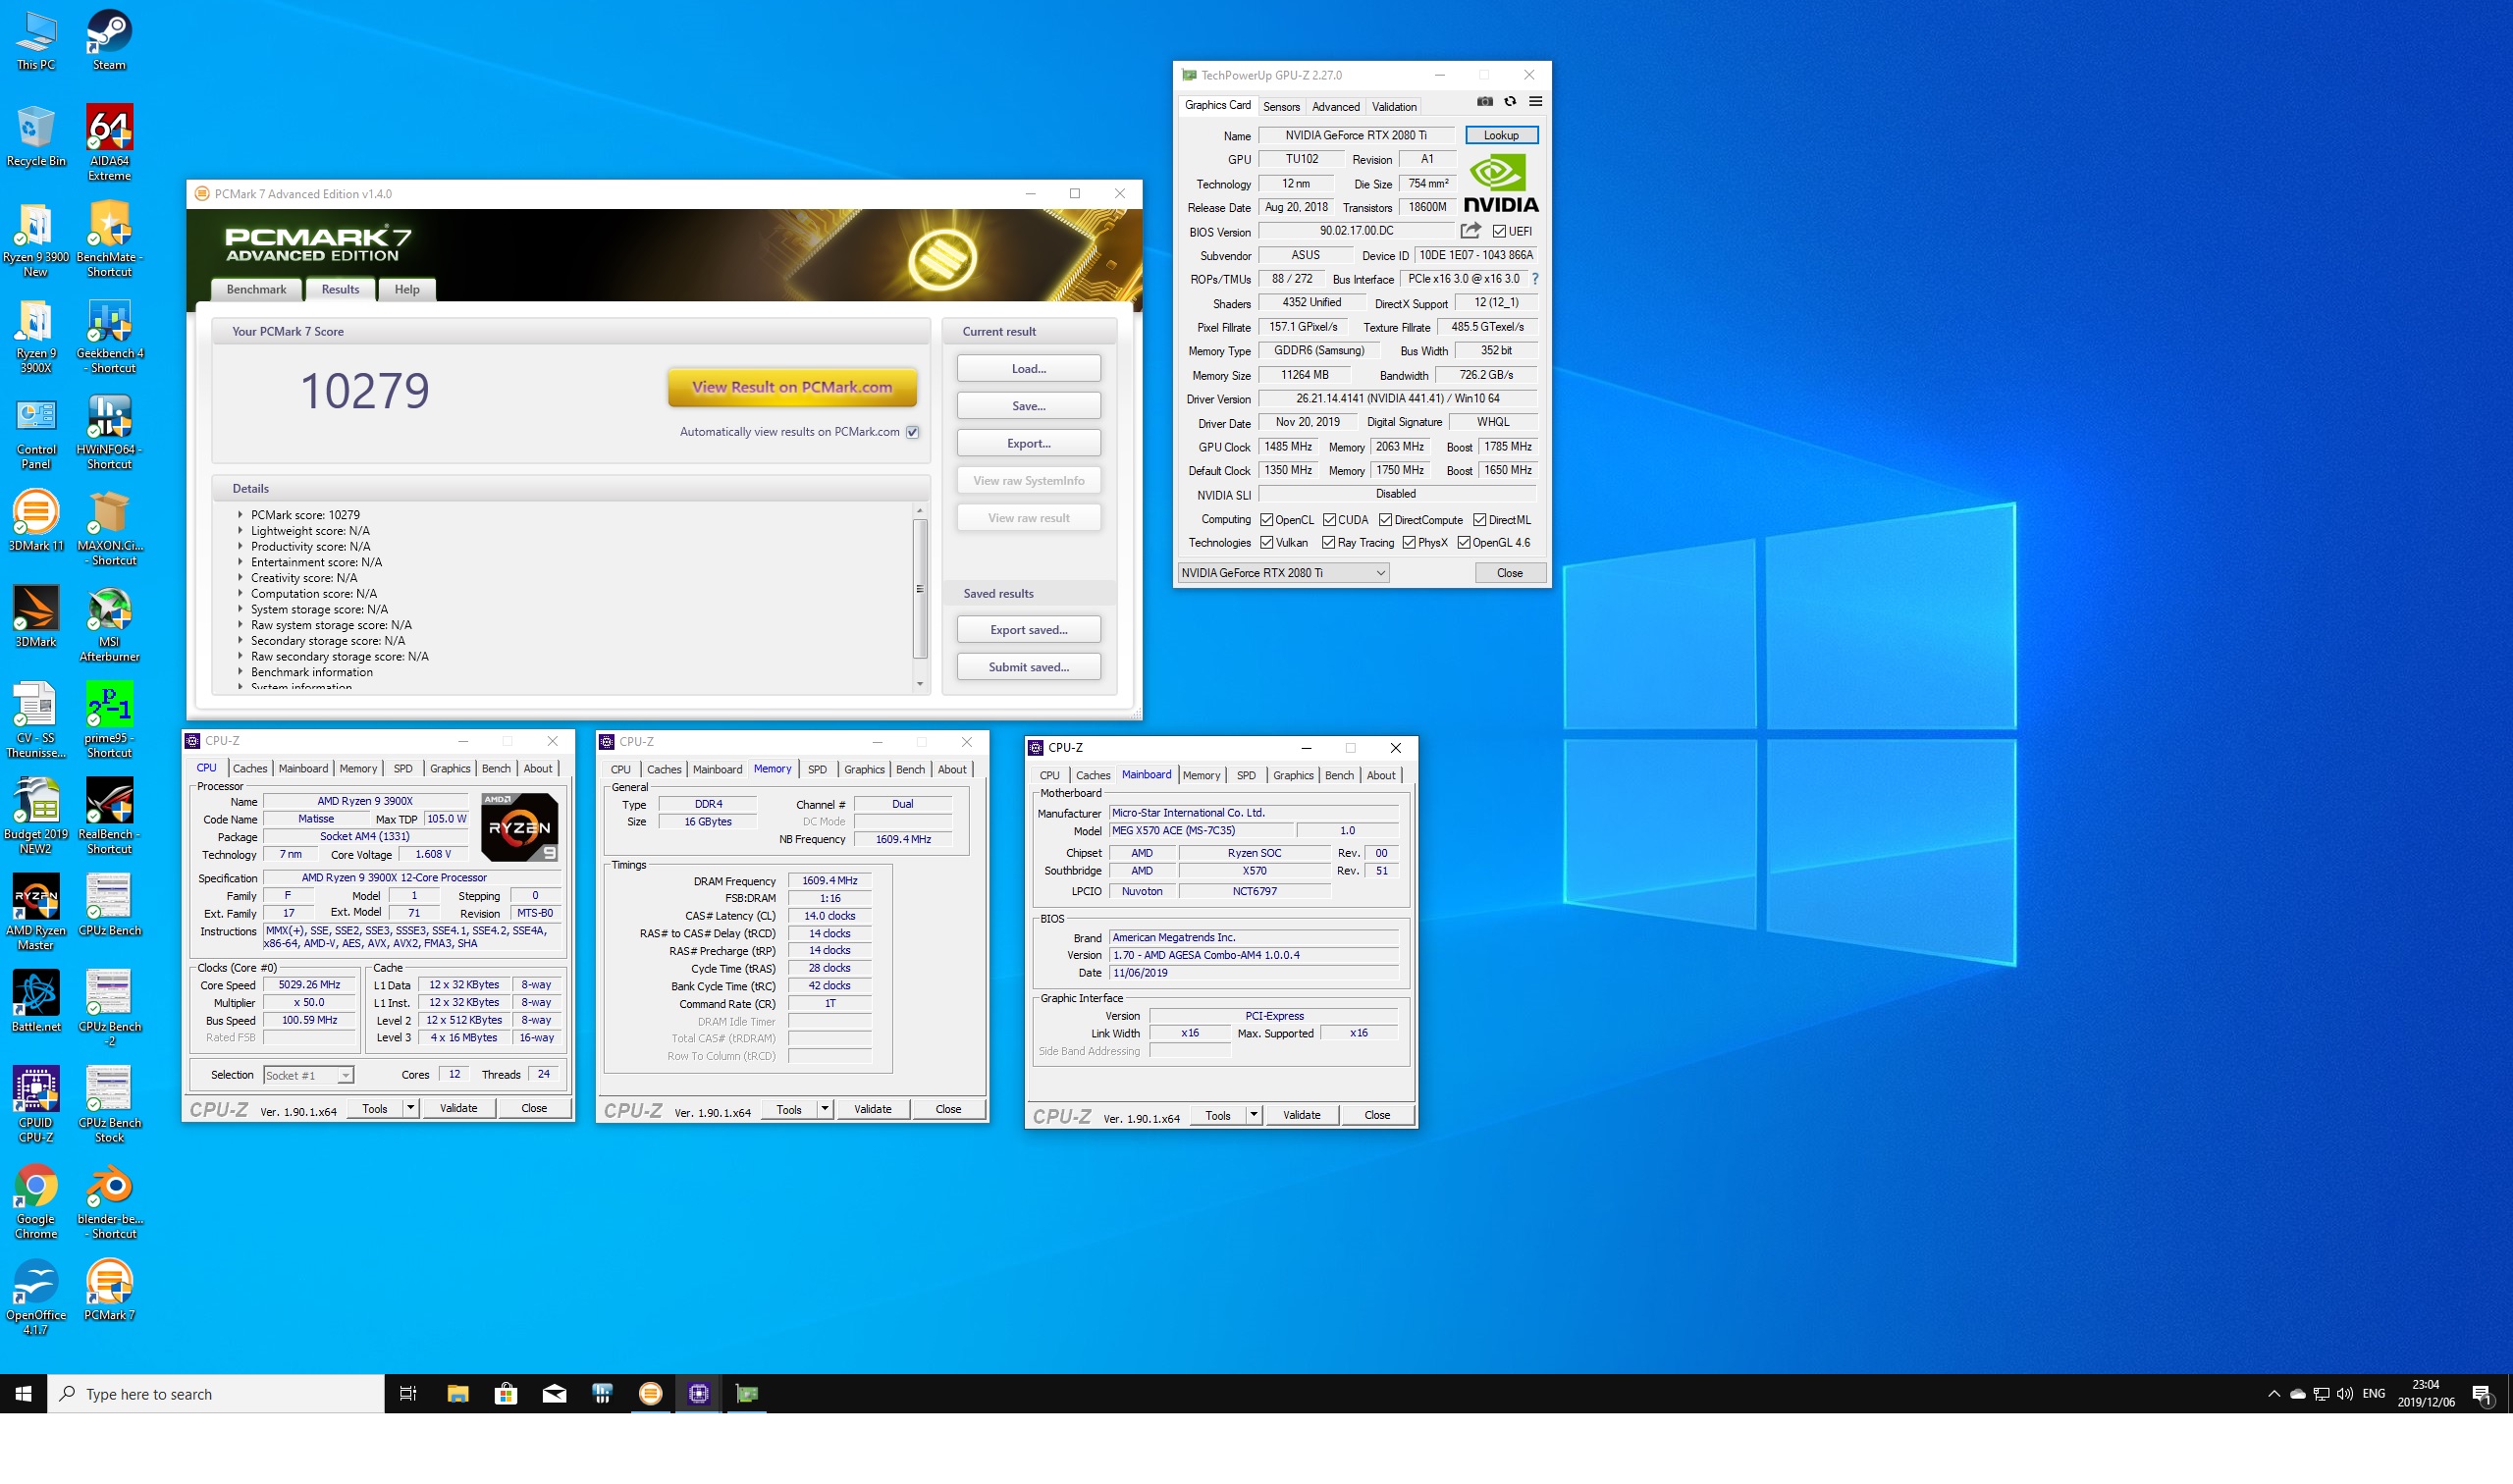Screen dimensions: 2513x1484
Task: Open Tools dropdown arrow in CPU-Z Memory window
Action: point(824,1109)
